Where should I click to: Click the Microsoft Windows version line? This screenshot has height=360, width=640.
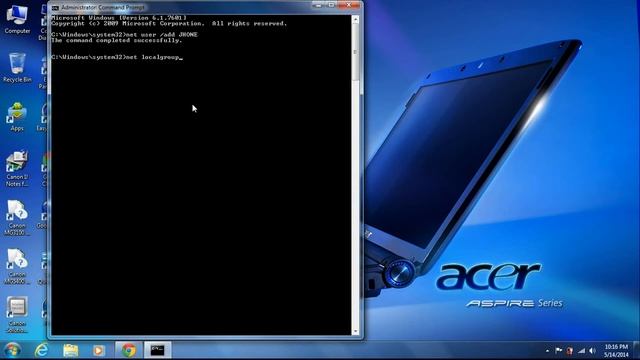click(119, 18)
